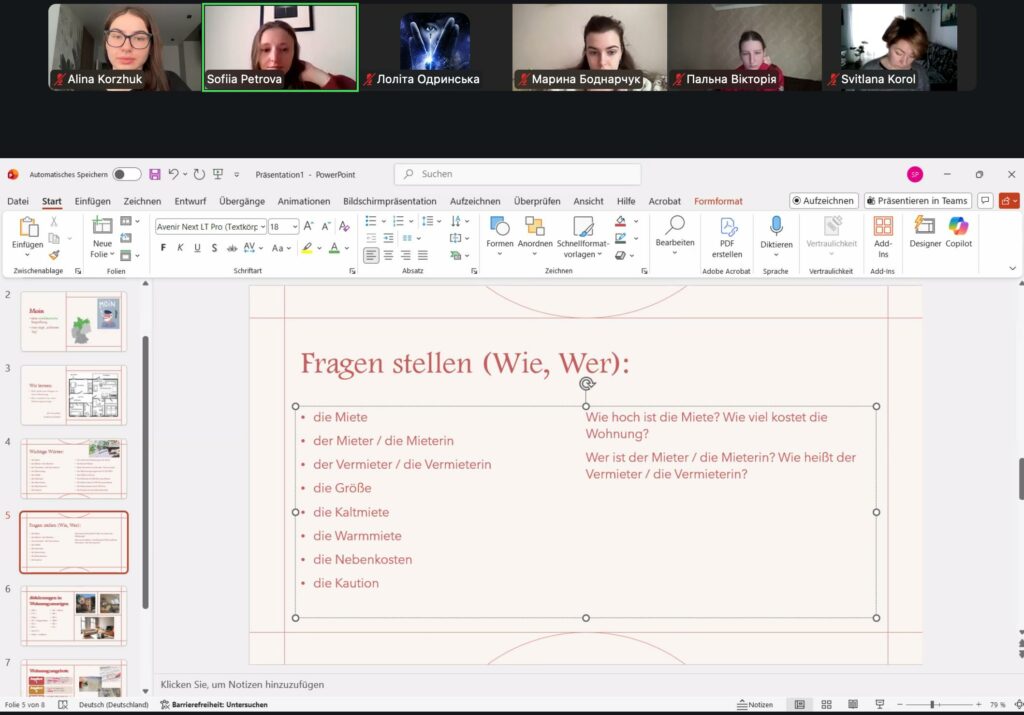This screenshot has height=715, width=1024.
Task: Expand the font size dropdown showing 18
Action: pos(294,227)
